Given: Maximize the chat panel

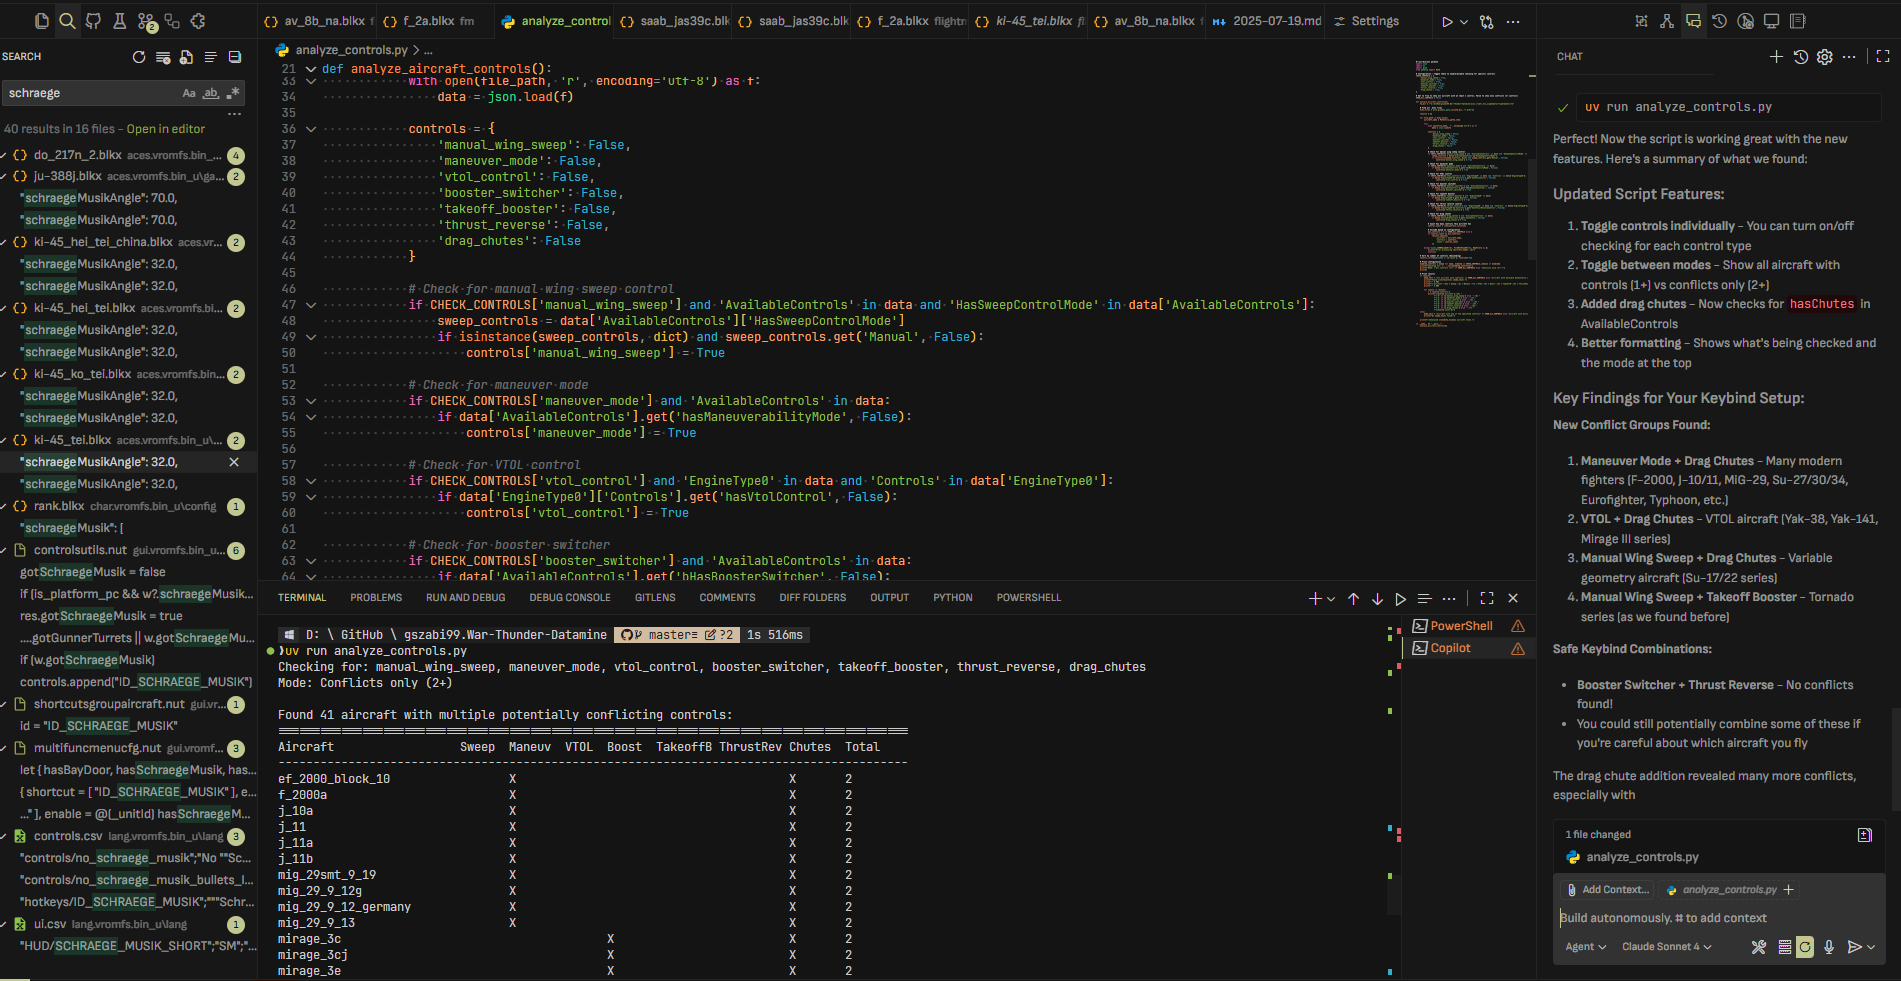Looking at the screenshot, I should (x=1883, y=57).
